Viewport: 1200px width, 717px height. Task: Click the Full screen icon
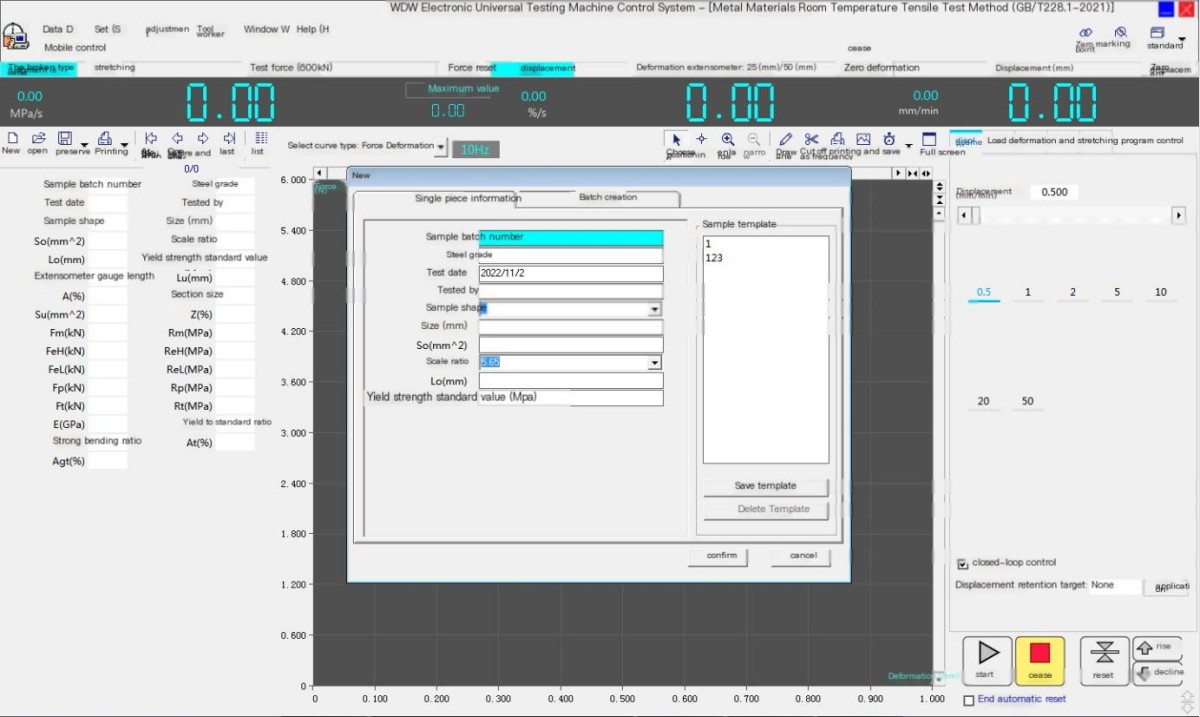pyautogui.click(x=929, y=140)
